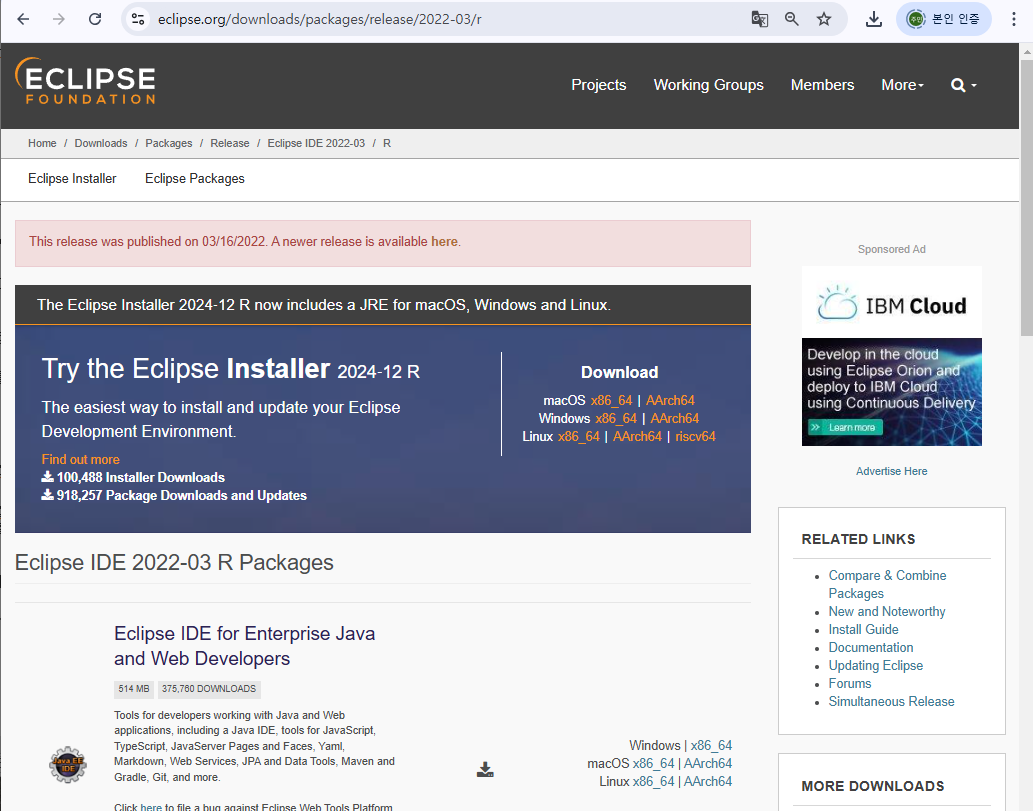Download Enterprise Java package Linux AArch64
The width and height of the screenshot is (1033, 811).
708,781
